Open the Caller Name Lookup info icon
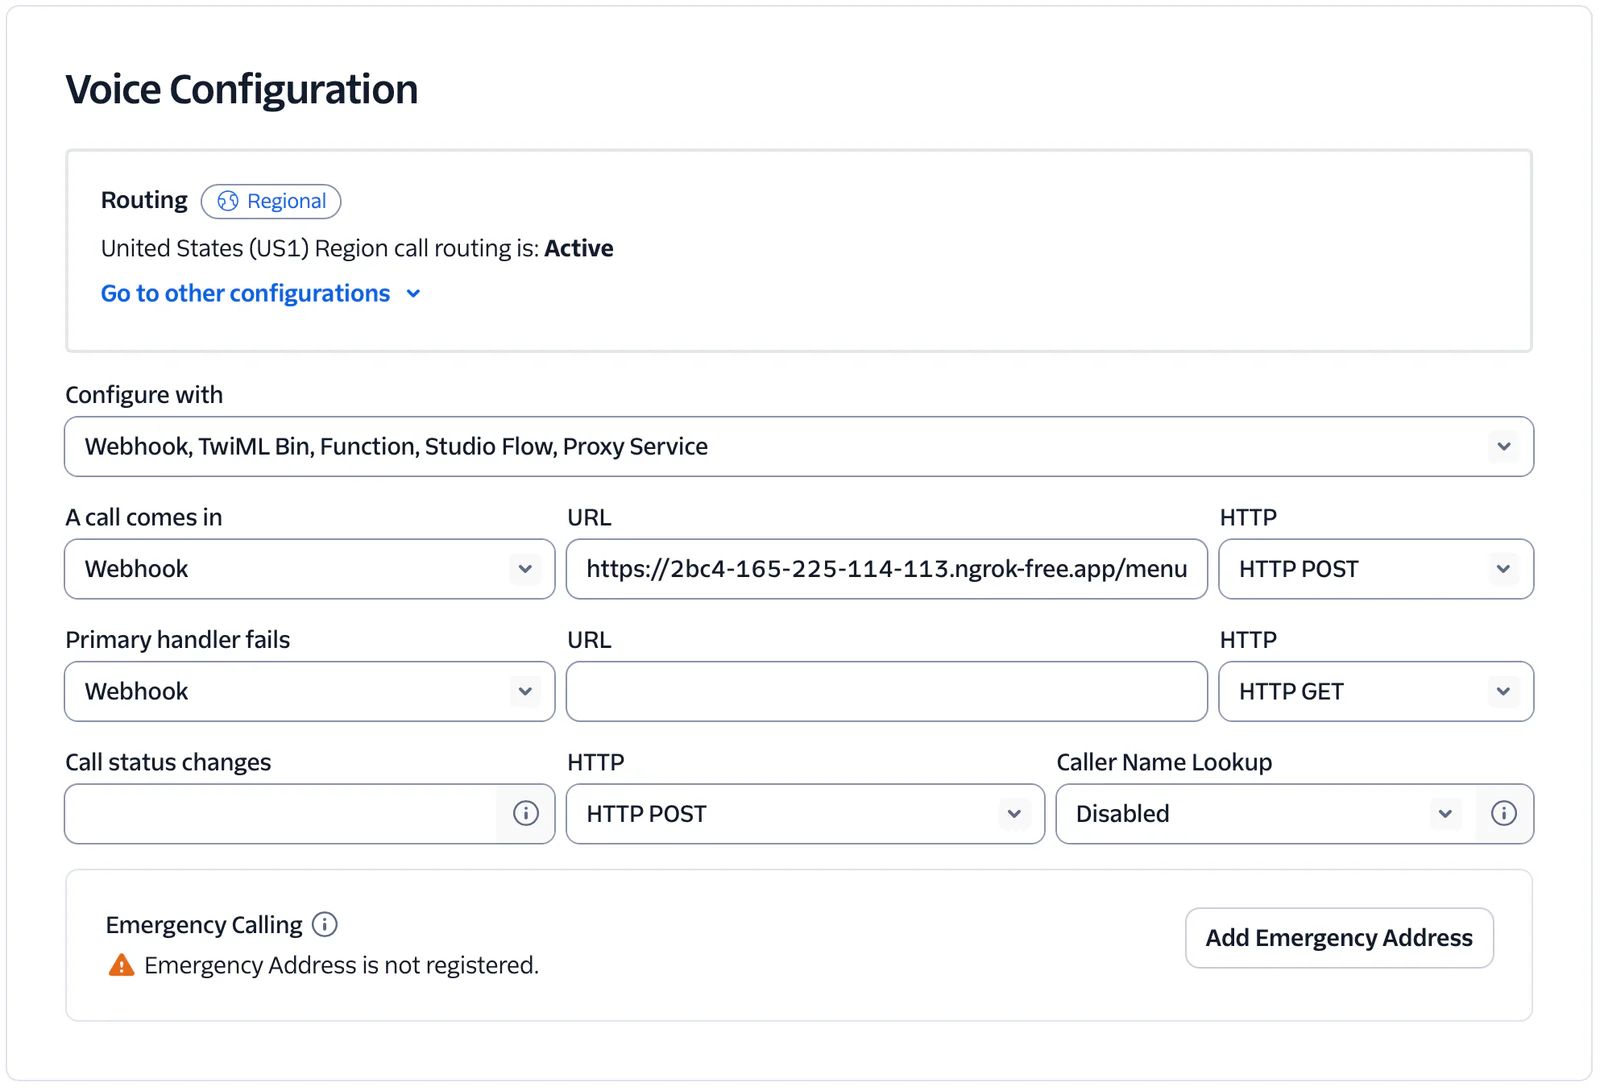This screenshot has width=1600, height=1088. 1503,814
